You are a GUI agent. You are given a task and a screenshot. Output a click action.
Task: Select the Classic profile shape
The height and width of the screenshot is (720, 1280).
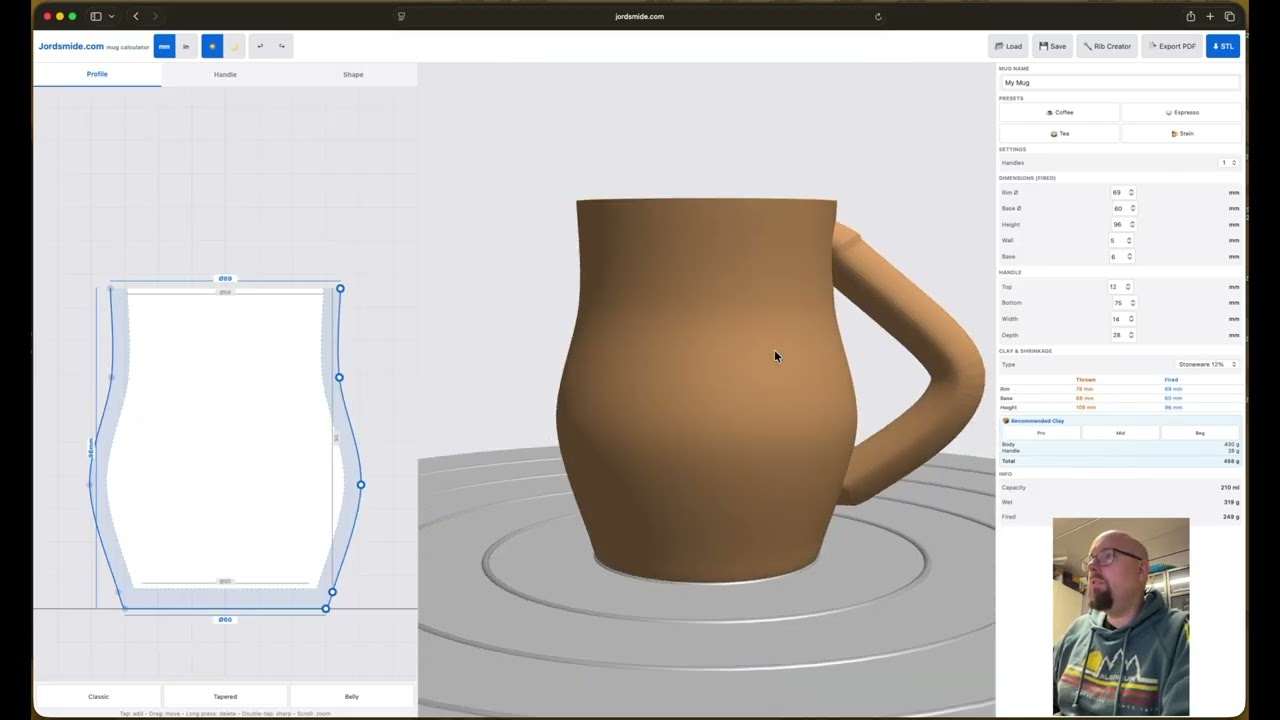(98, 696)
